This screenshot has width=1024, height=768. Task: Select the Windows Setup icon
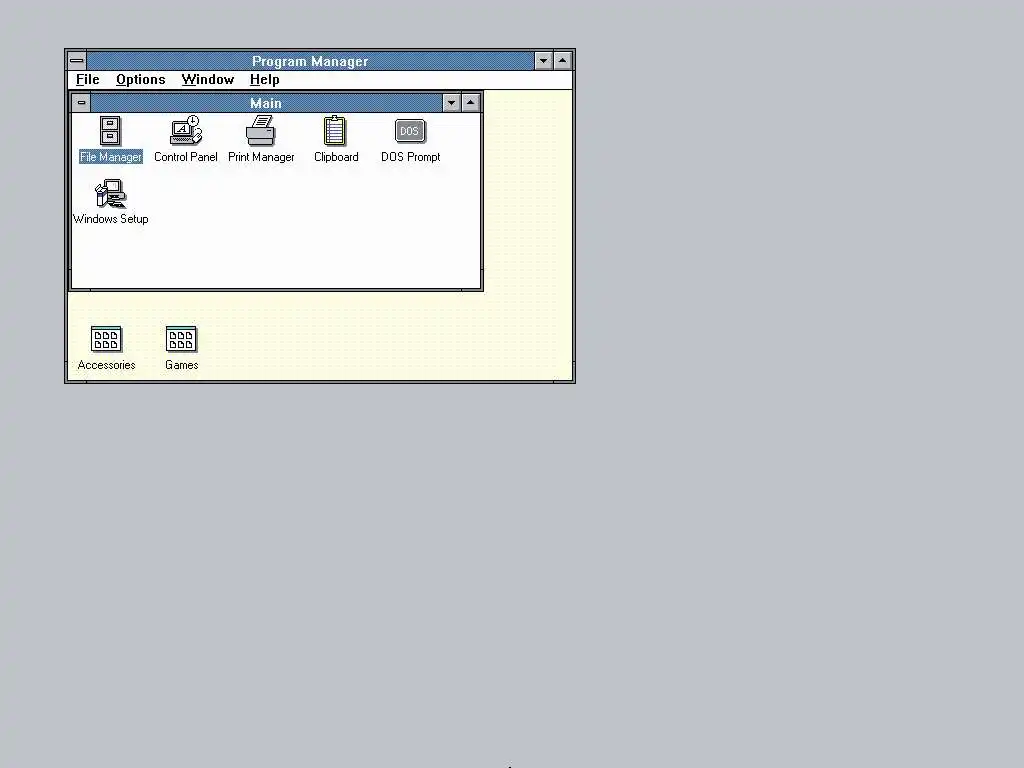110,194
